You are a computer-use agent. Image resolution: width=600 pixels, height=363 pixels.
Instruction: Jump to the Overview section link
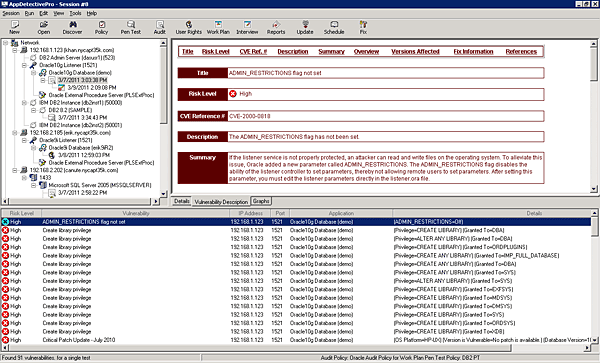point(366,52)
